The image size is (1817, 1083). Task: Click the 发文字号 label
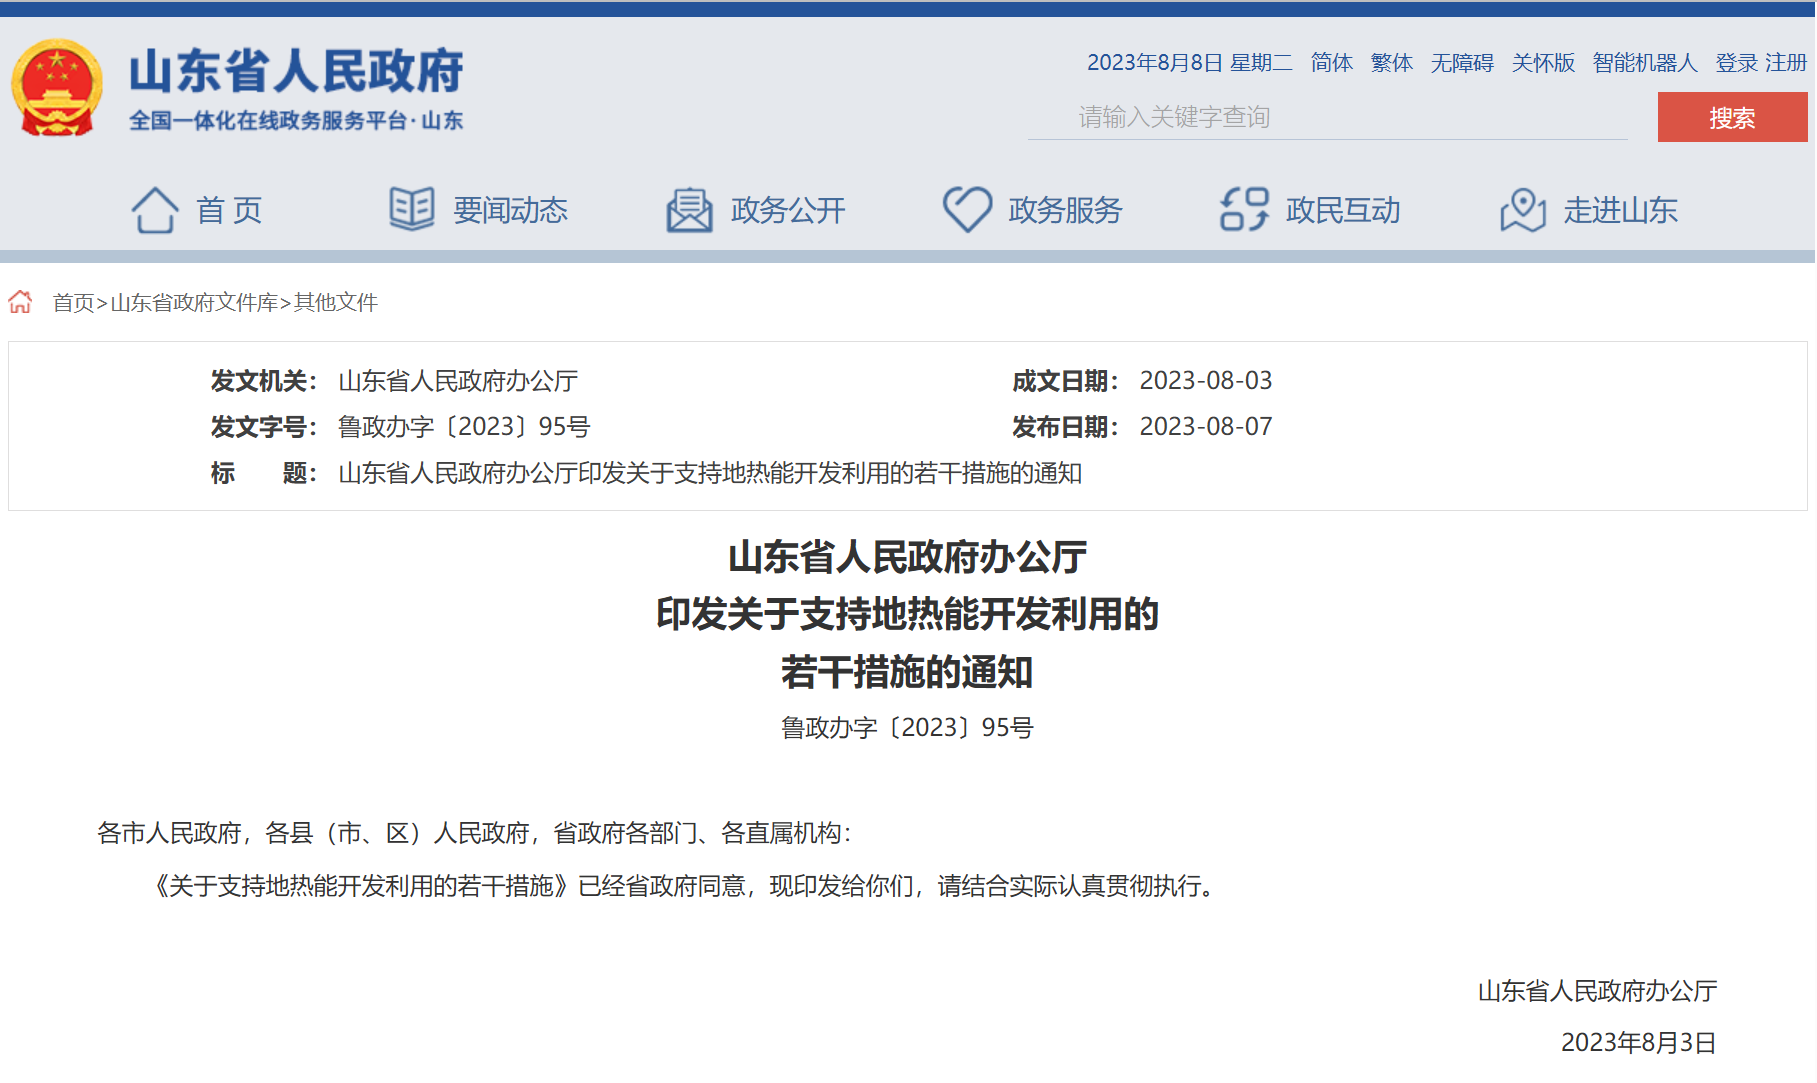coord(263,427)
